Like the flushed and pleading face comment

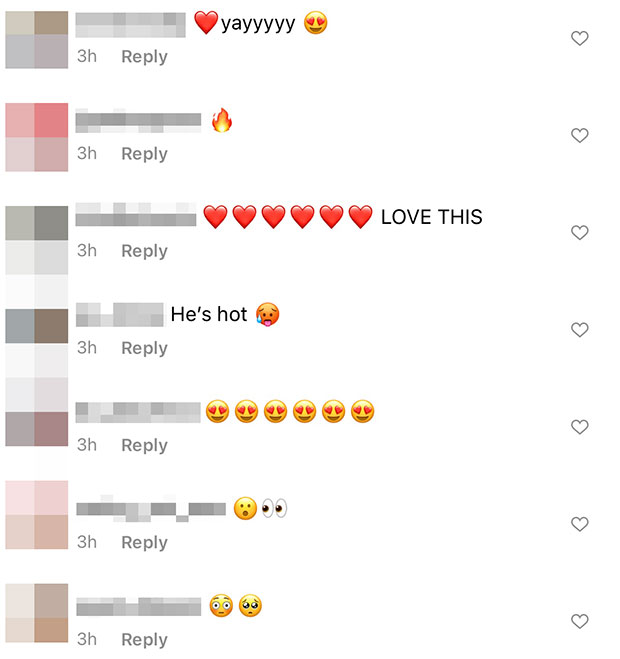tap(579, 621)
